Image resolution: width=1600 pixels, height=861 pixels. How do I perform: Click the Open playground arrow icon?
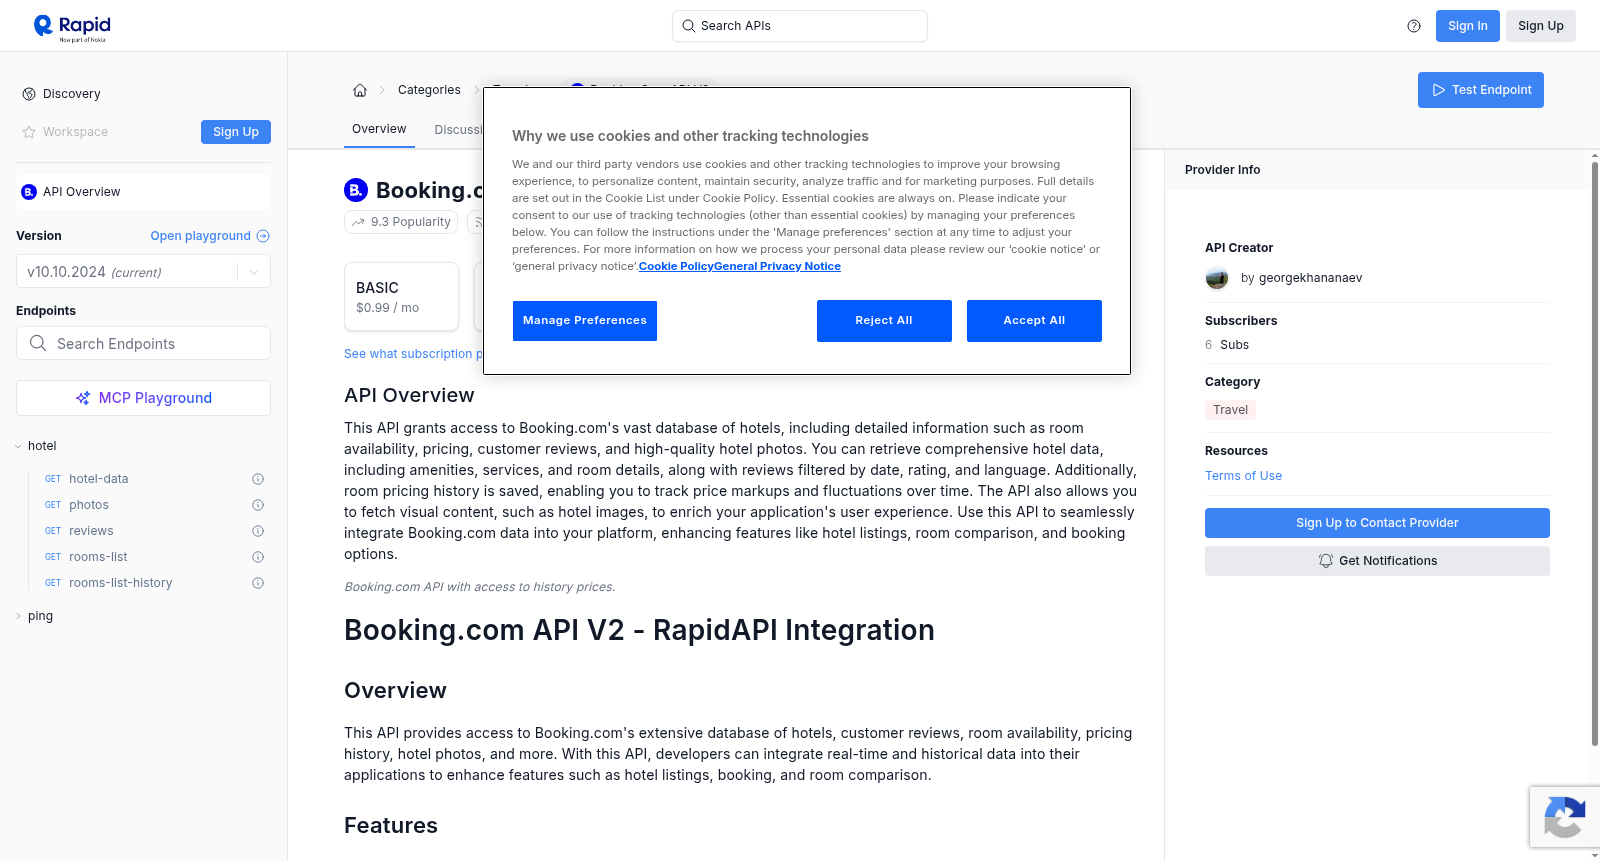pyautogui.click(x=263, y=236)
